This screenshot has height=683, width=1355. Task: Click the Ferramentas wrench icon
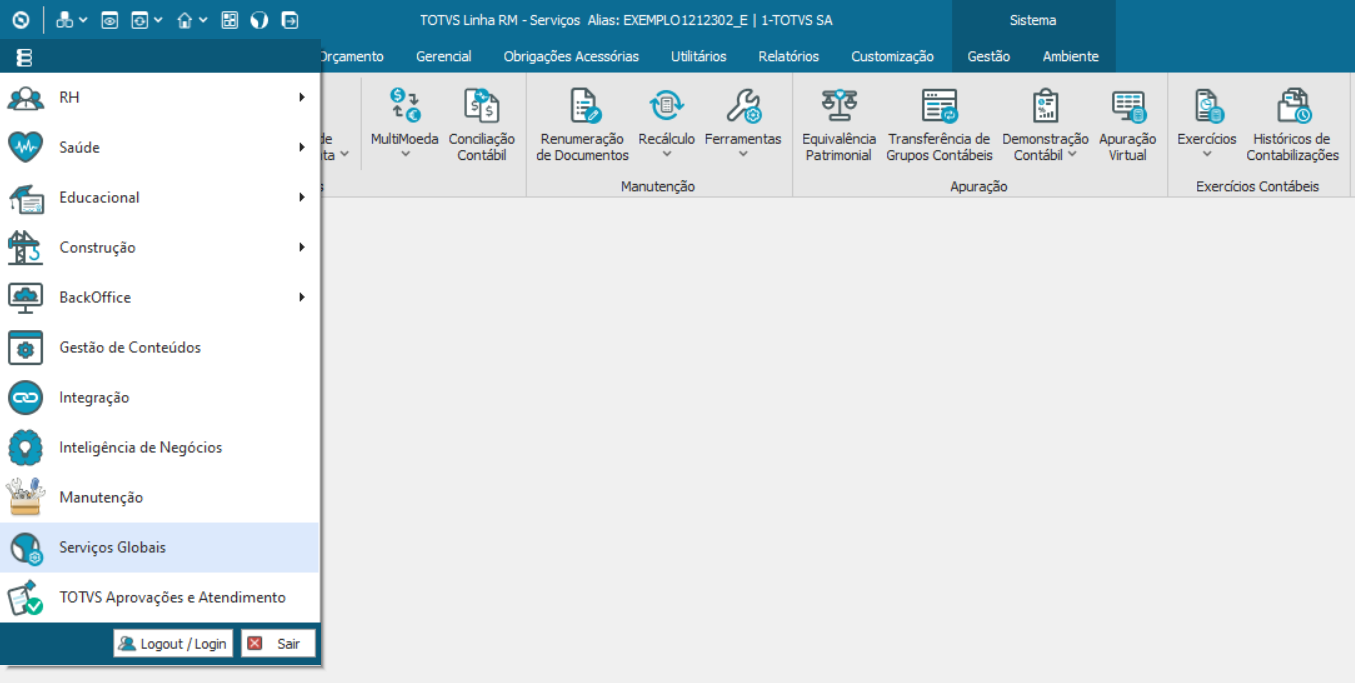click(743, 104)
